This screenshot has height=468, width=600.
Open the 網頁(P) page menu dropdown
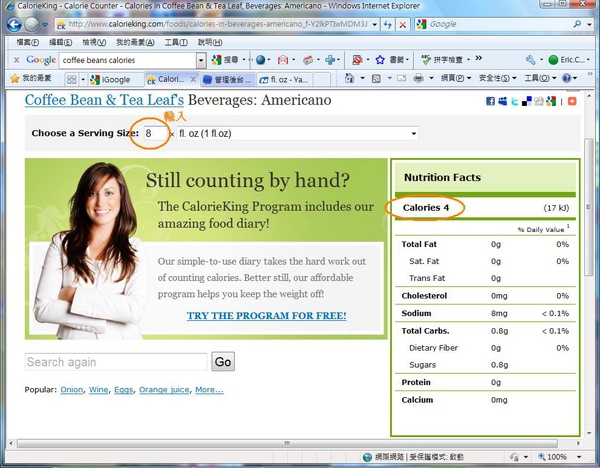455,78
